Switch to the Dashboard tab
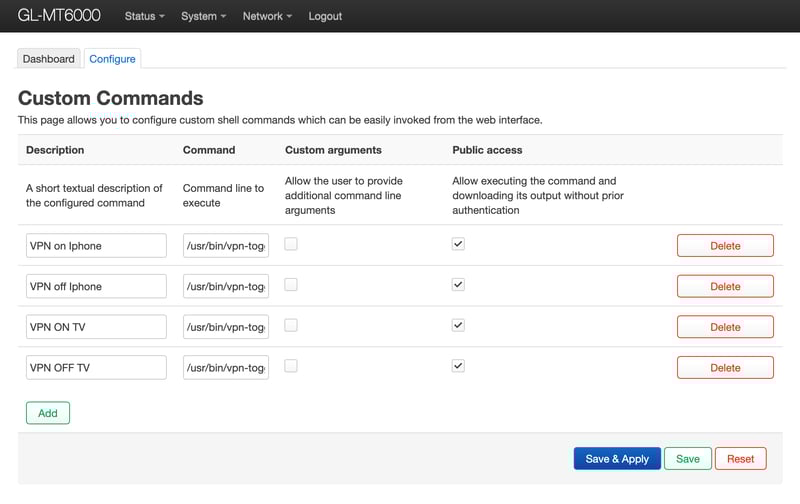This screenshot has width=800, height=504. point(49,59)
